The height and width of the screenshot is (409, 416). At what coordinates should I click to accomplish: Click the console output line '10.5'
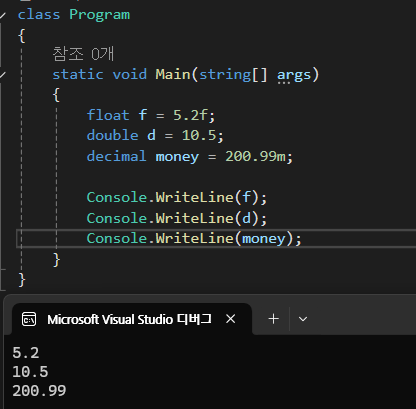click(30, 372)
